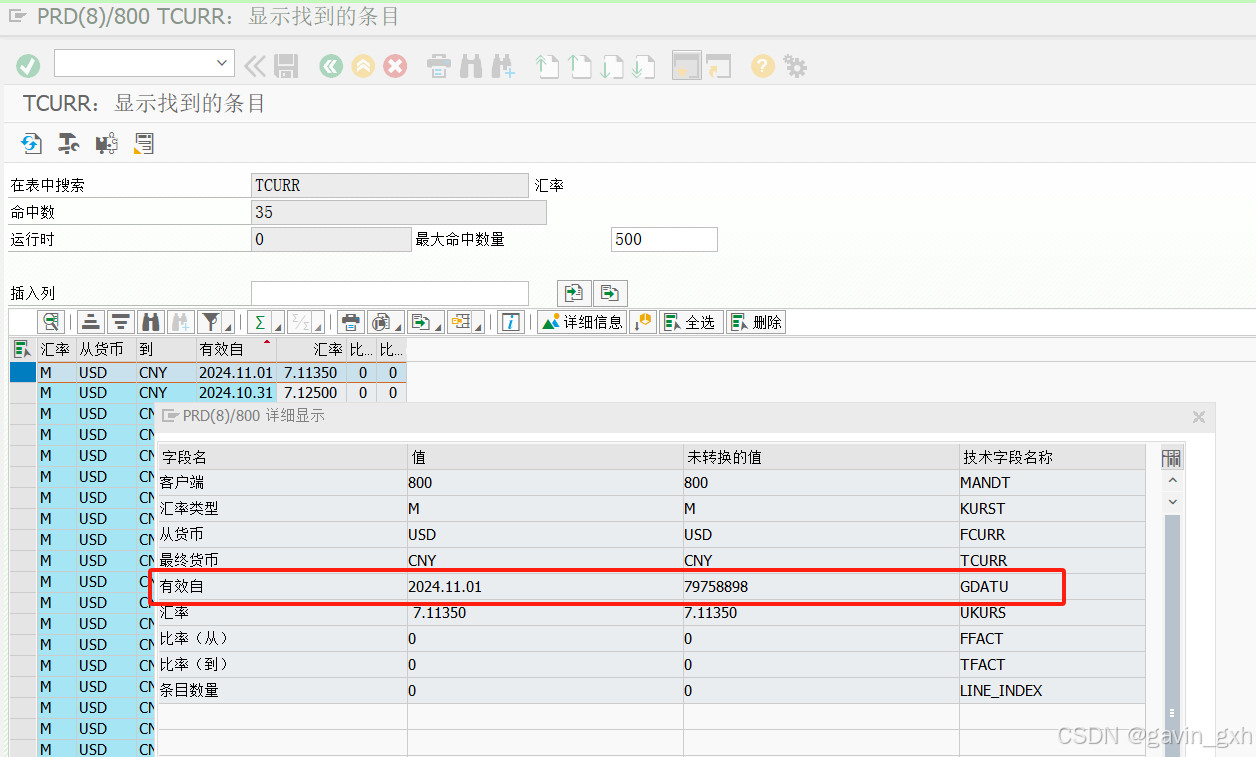Refresh the table entries list

coord(31,143)
